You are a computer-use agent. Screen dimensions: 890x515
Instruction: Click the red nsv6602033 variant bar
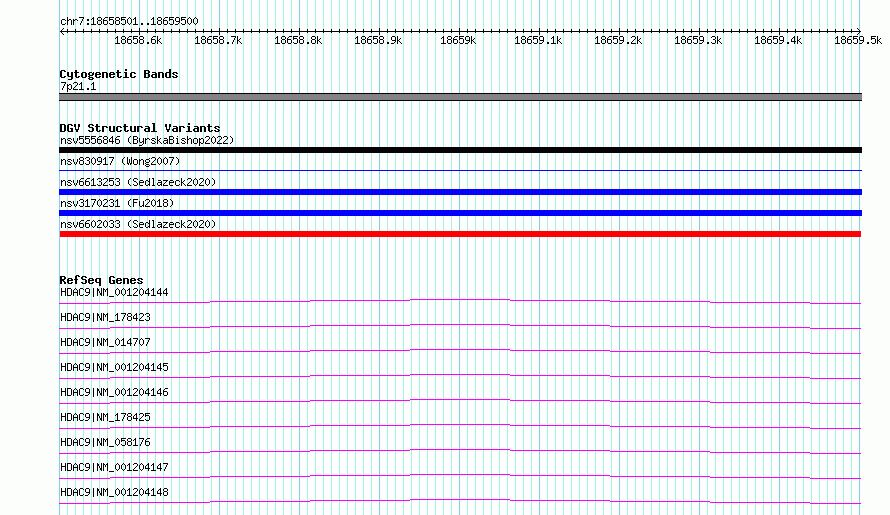click(460, 234)
